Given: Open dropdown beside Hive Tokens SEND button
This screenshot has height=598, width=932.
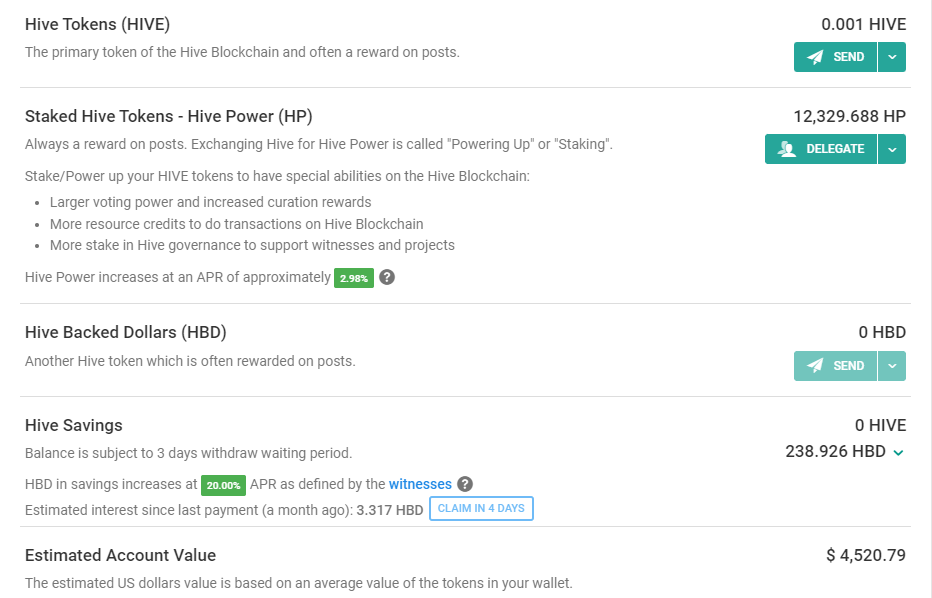Looking at the screenshot, I should [892, 57].
